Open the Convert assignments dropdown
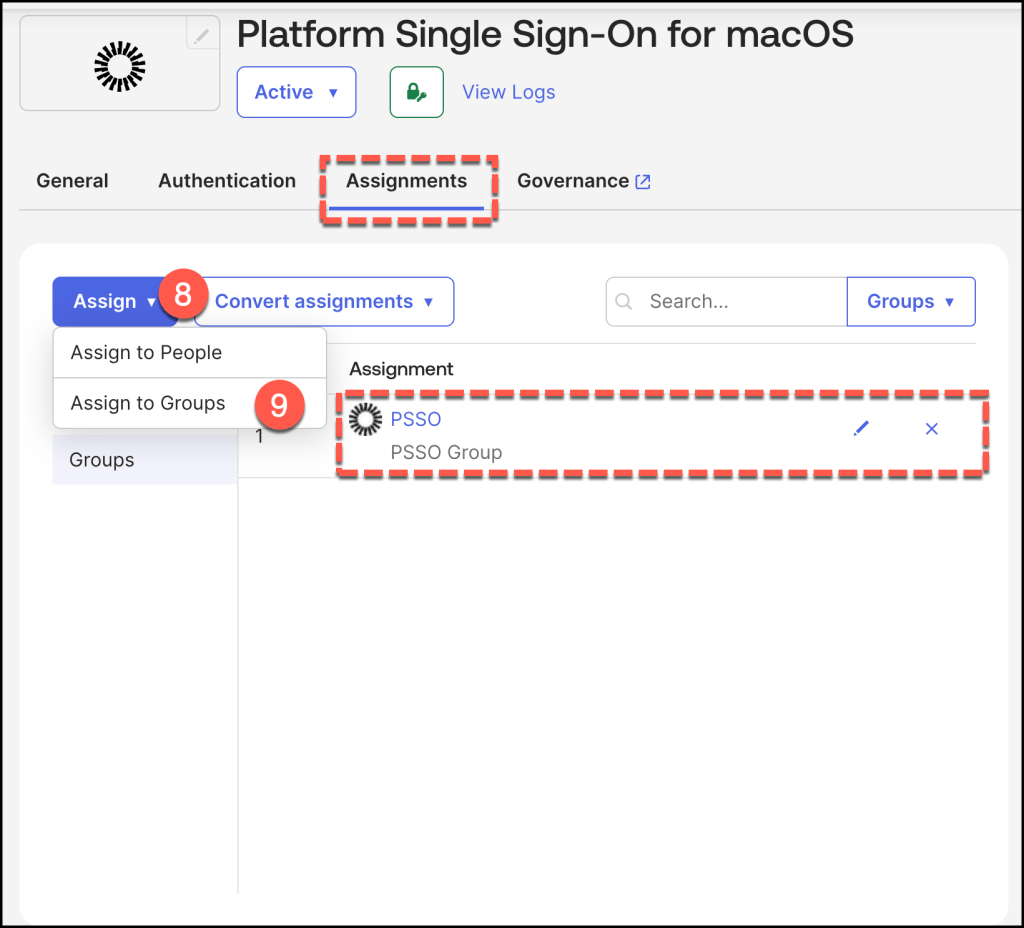Screen dimensions: 1024x928 click(324, 301)
